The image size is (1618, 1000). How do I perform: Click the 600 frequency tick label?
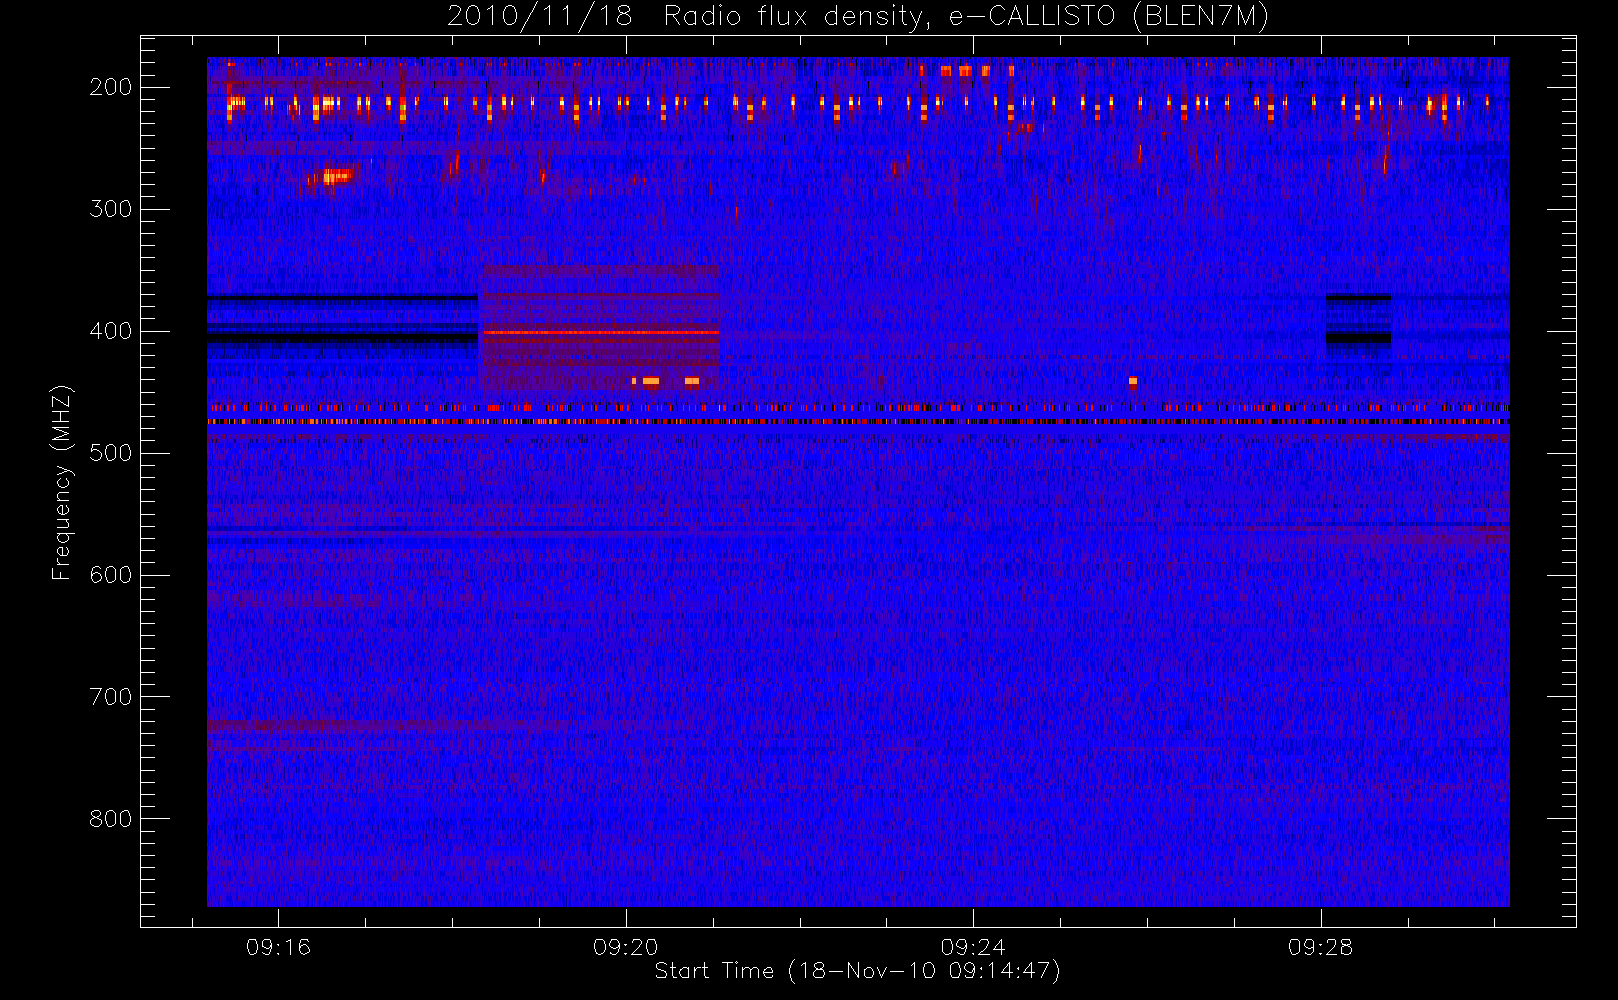tap(110, 575)
